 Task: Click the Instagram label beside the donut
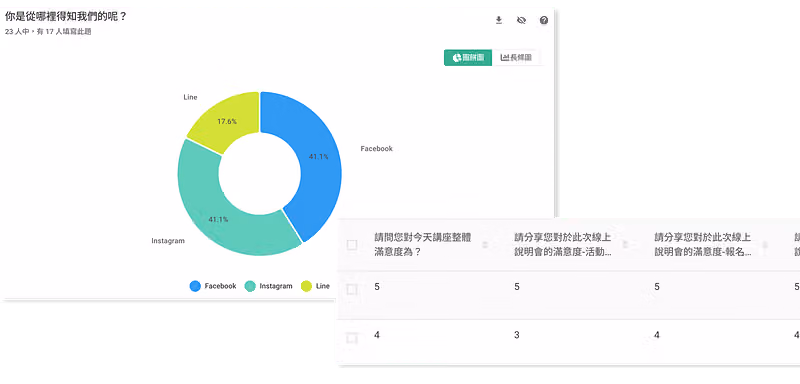click(x=168, y=241)
